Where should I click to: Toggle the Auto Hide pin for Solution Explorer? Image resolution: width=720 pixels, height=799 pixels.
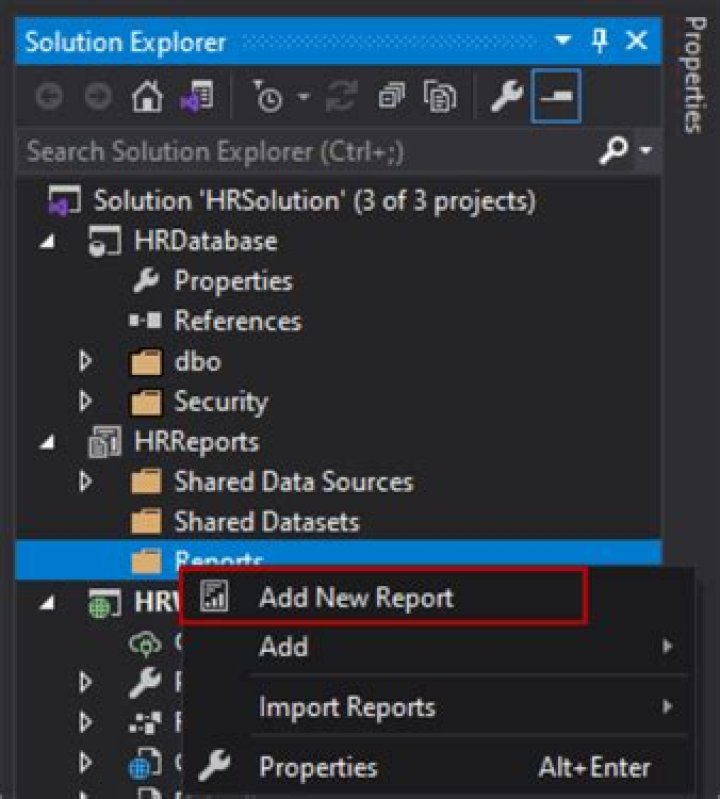(x=600, y=41)
